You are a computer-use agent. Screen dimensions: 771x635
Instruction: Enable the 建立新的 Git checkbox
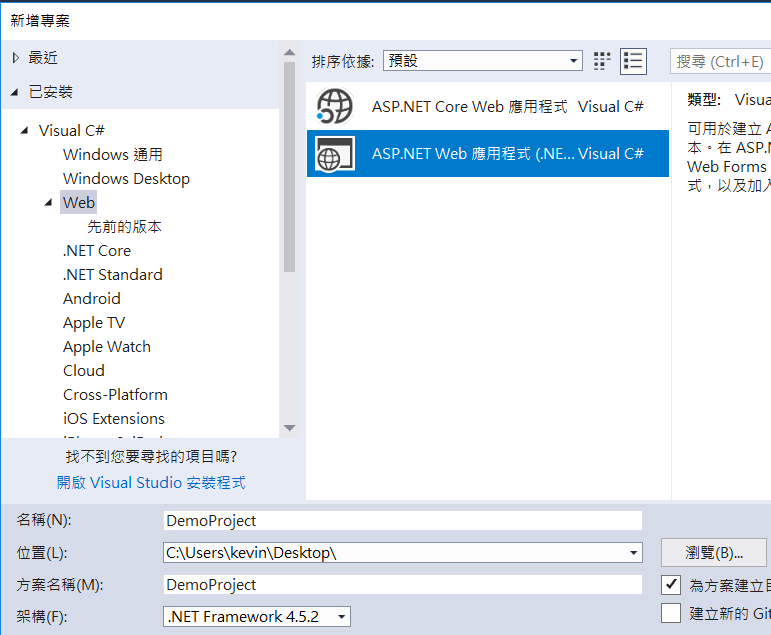point(671,613)
